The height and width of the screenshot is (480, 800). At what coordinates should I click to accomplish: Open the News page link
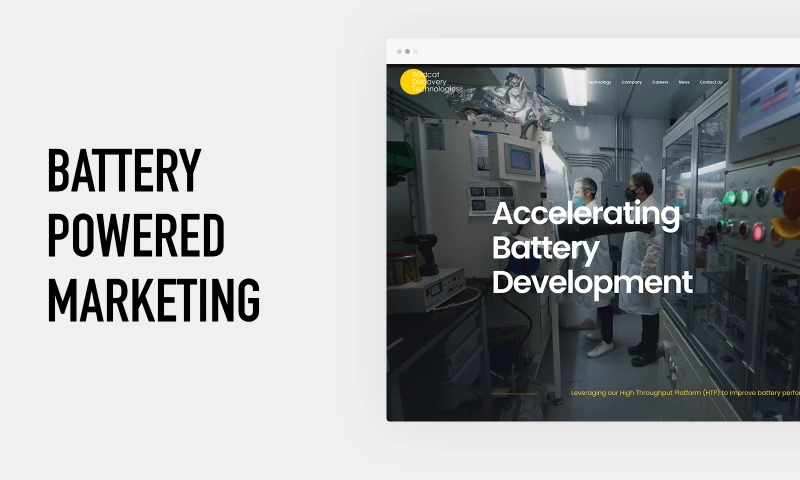tap(684, 82)
